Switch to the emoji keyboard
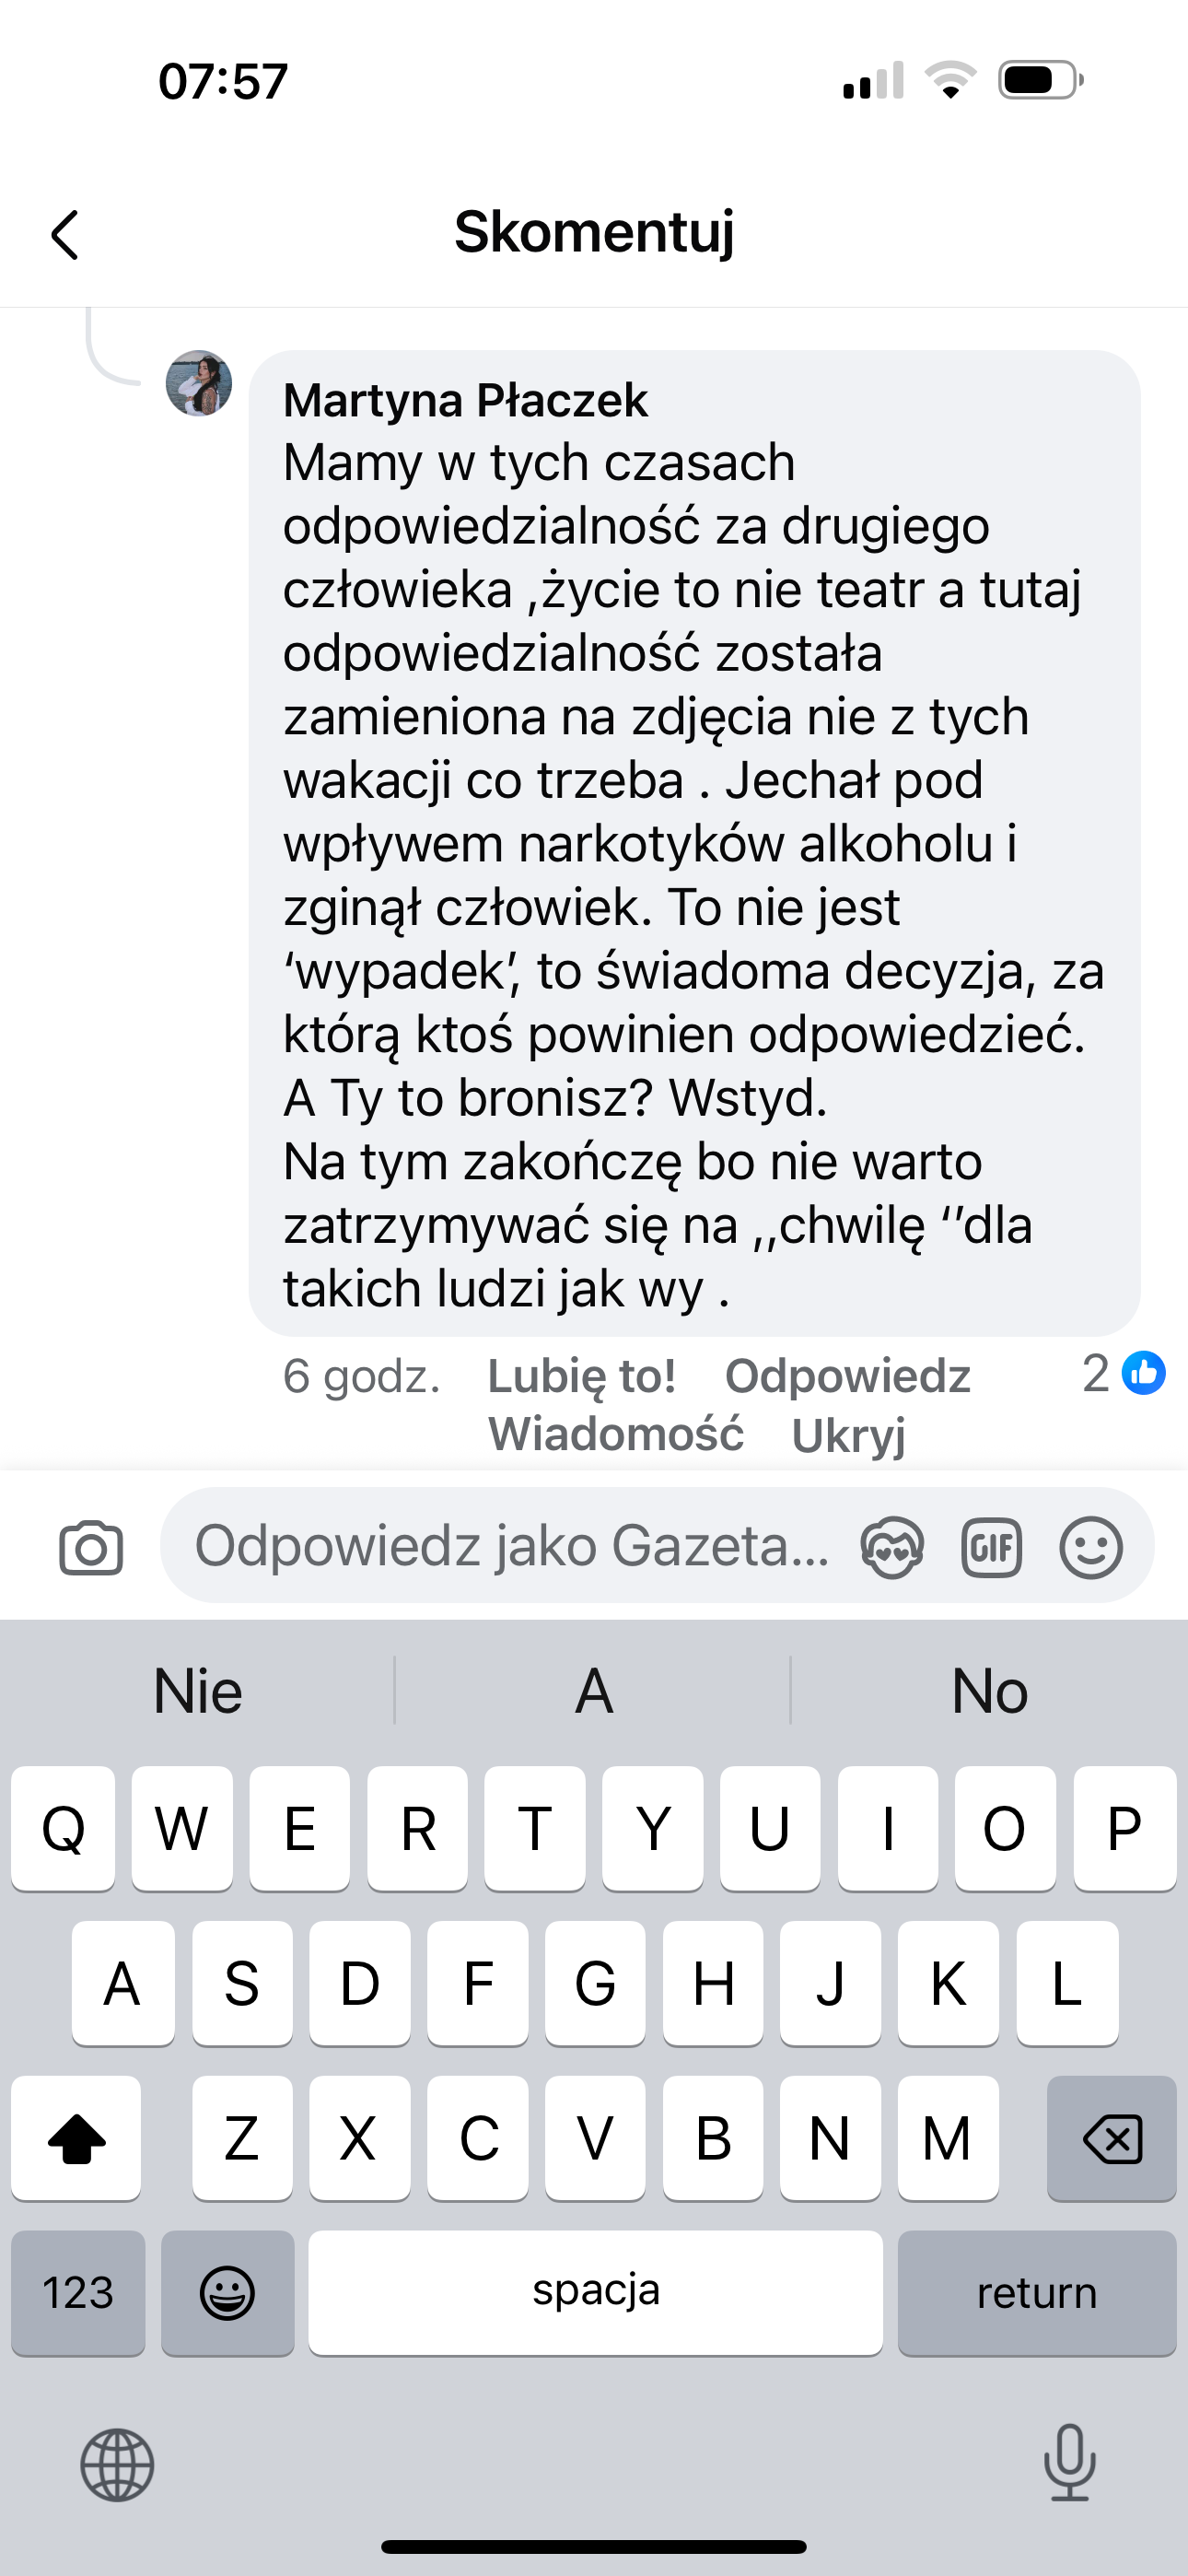 point(228,2292)
